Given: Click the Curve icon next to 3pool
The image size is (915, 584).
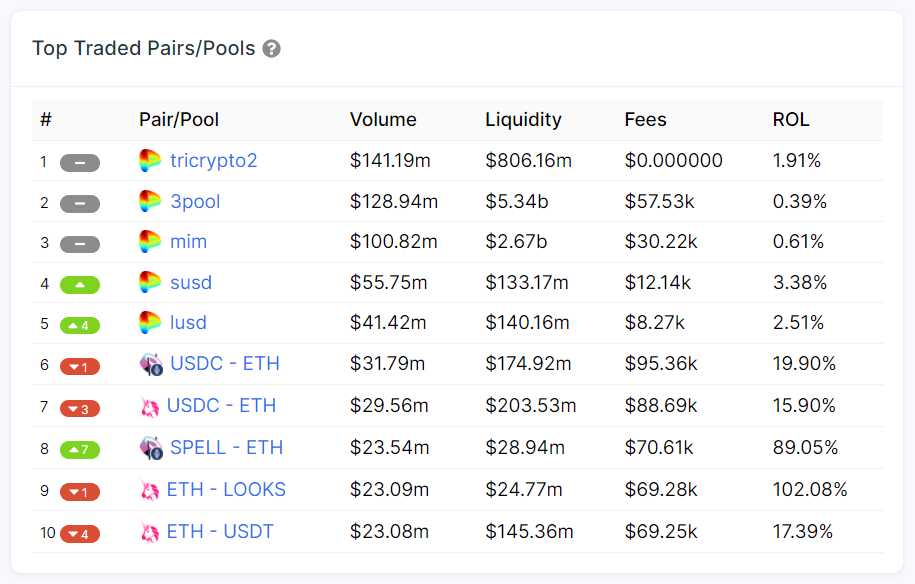Looking at the screenshot, I should pos(150,202).
